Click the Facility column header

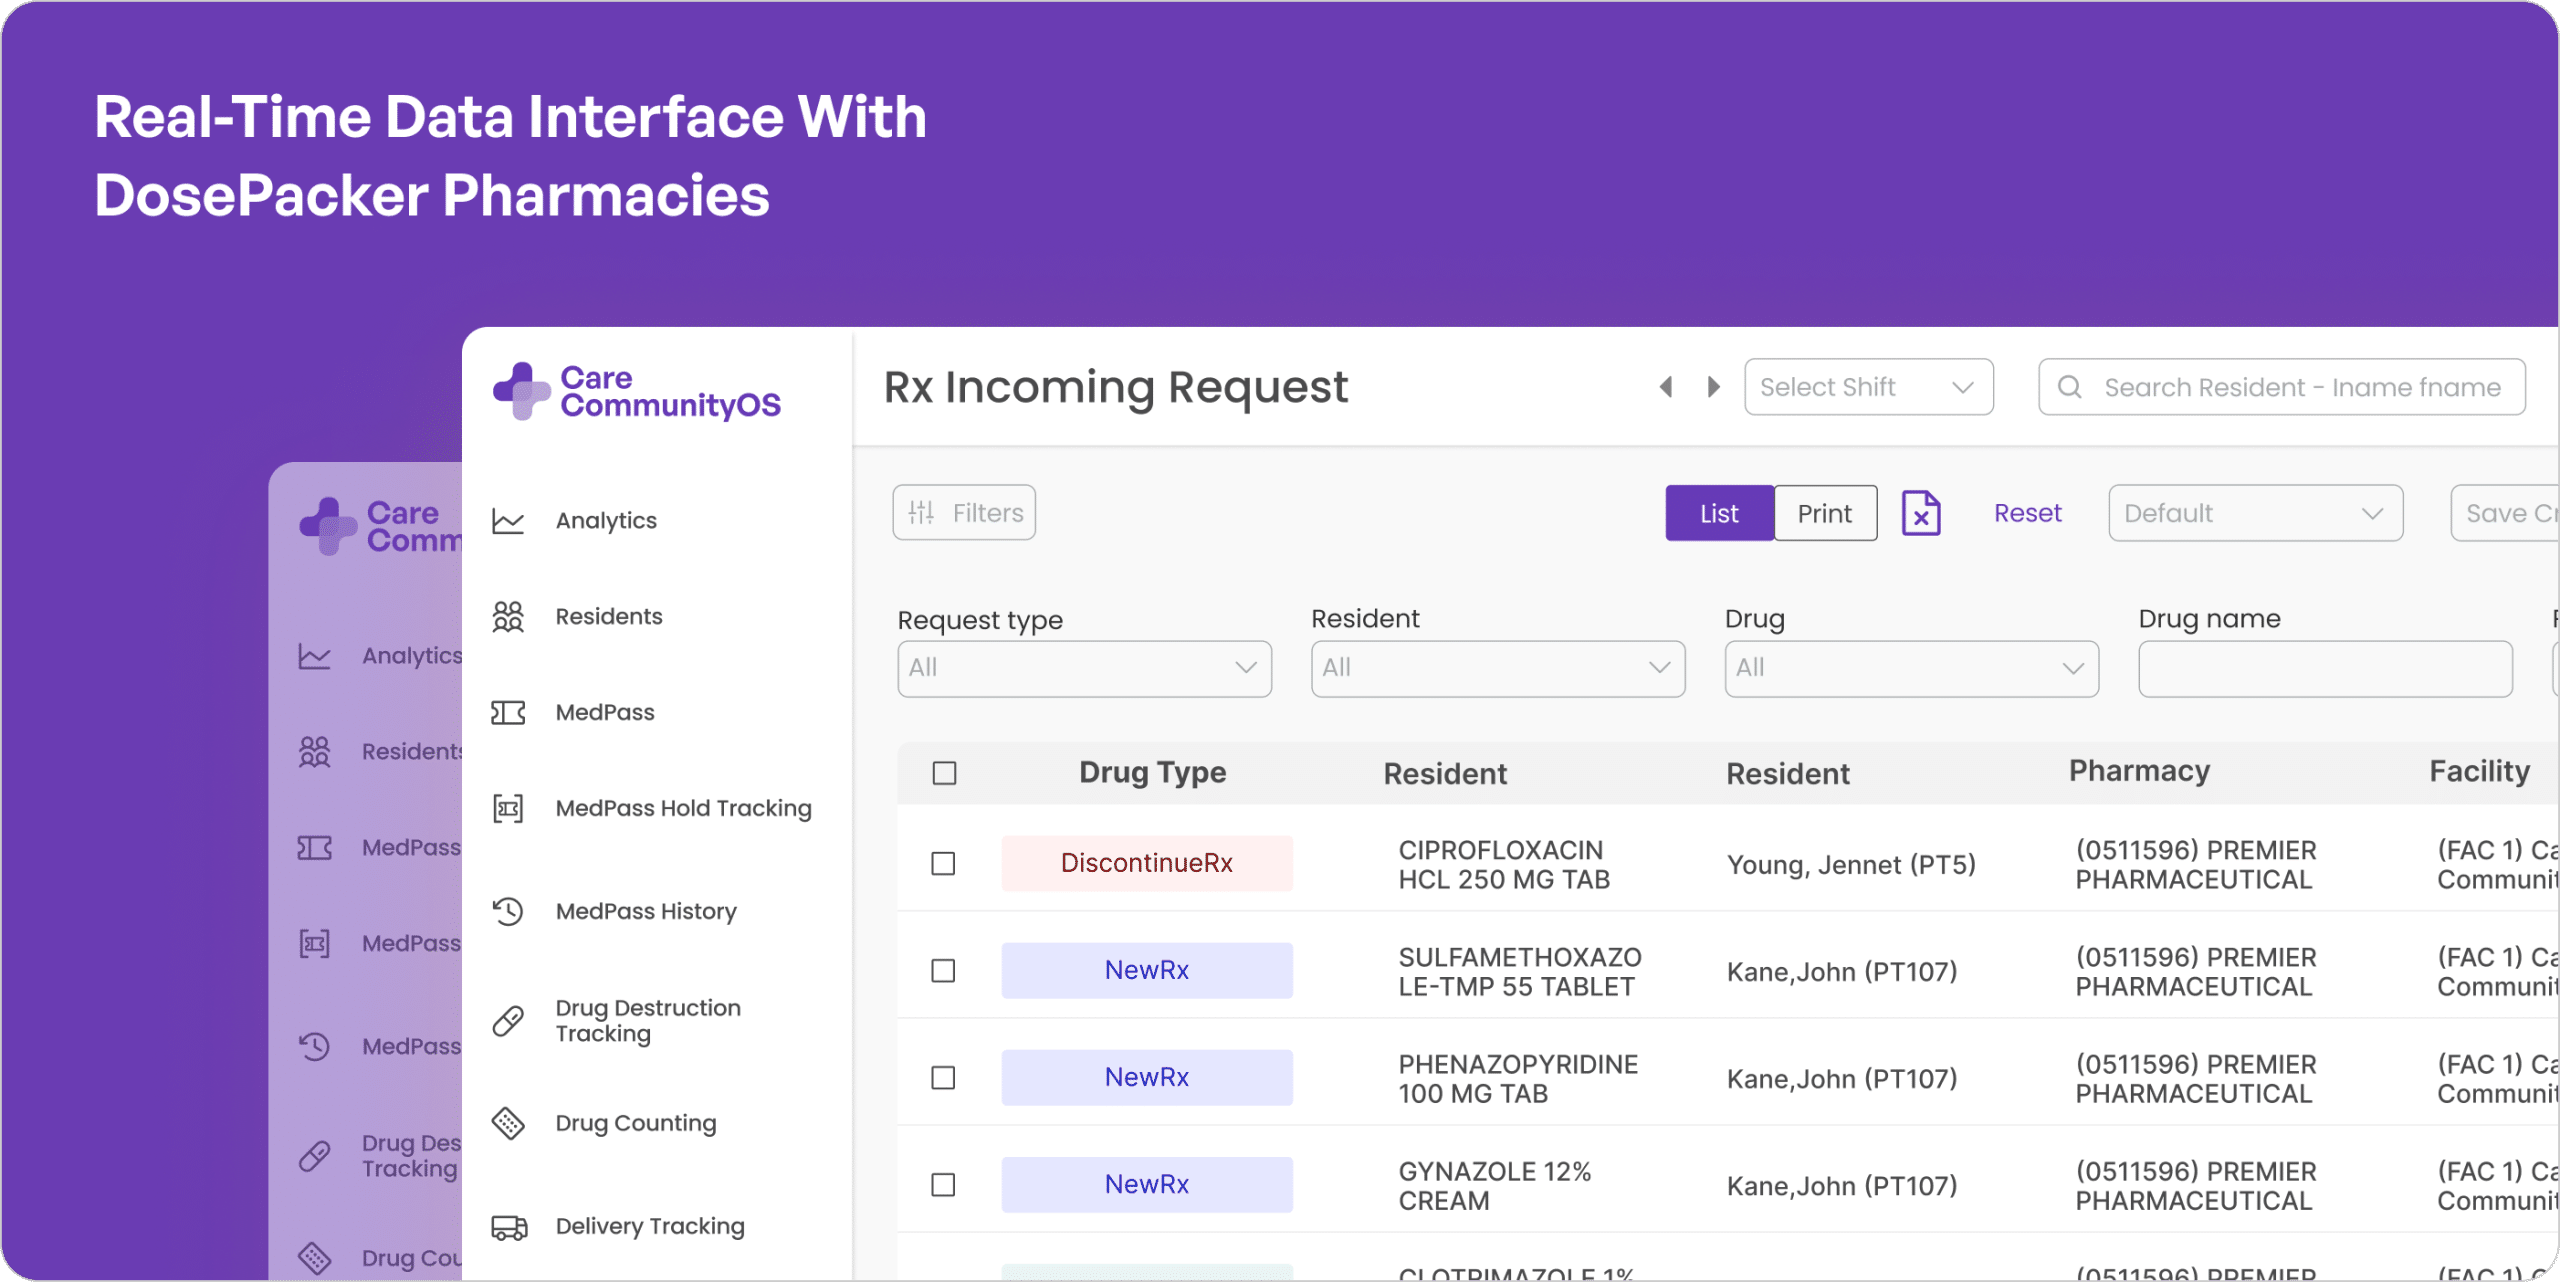point(2480,771)
